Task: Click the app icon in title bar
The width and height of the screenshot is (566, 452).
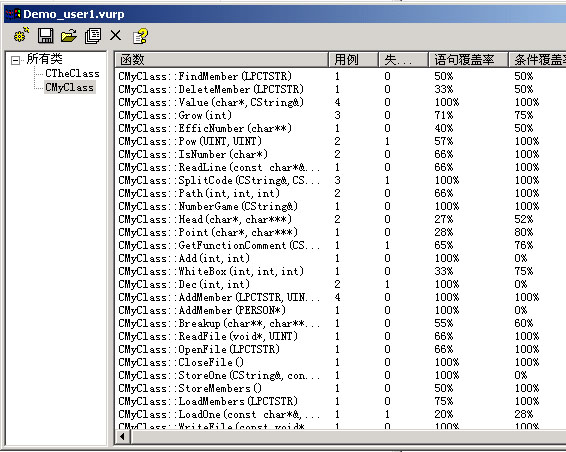Action: (x=13, y=14)
